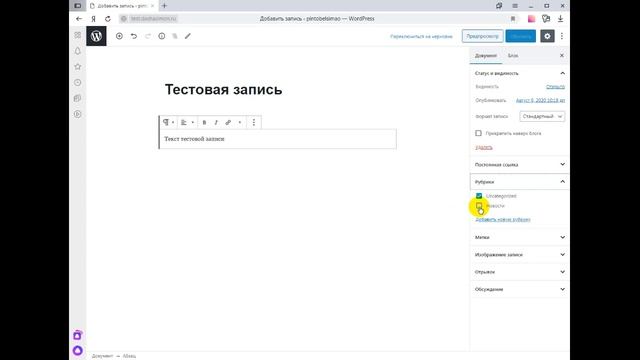Open the visibility Открыто link
Image resolution: width=640 pixels, height=360 pixels.
click(x=555, y=87)
